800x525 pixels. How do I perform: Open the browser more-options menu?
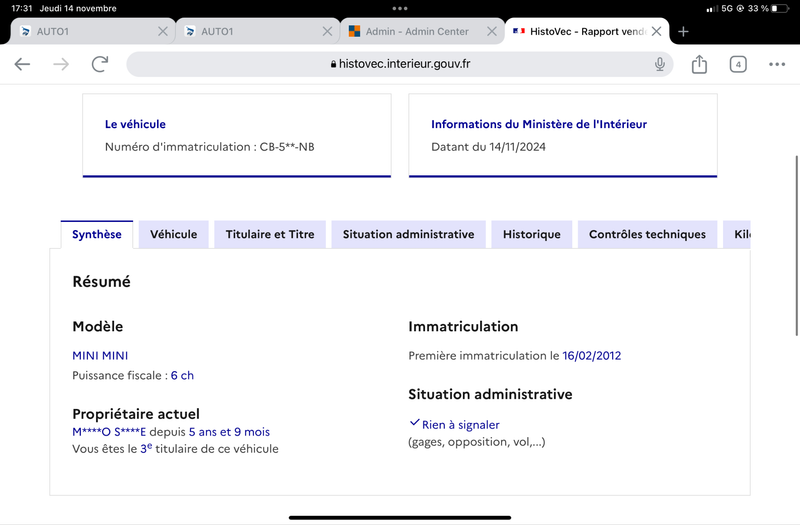coord(777,64)
